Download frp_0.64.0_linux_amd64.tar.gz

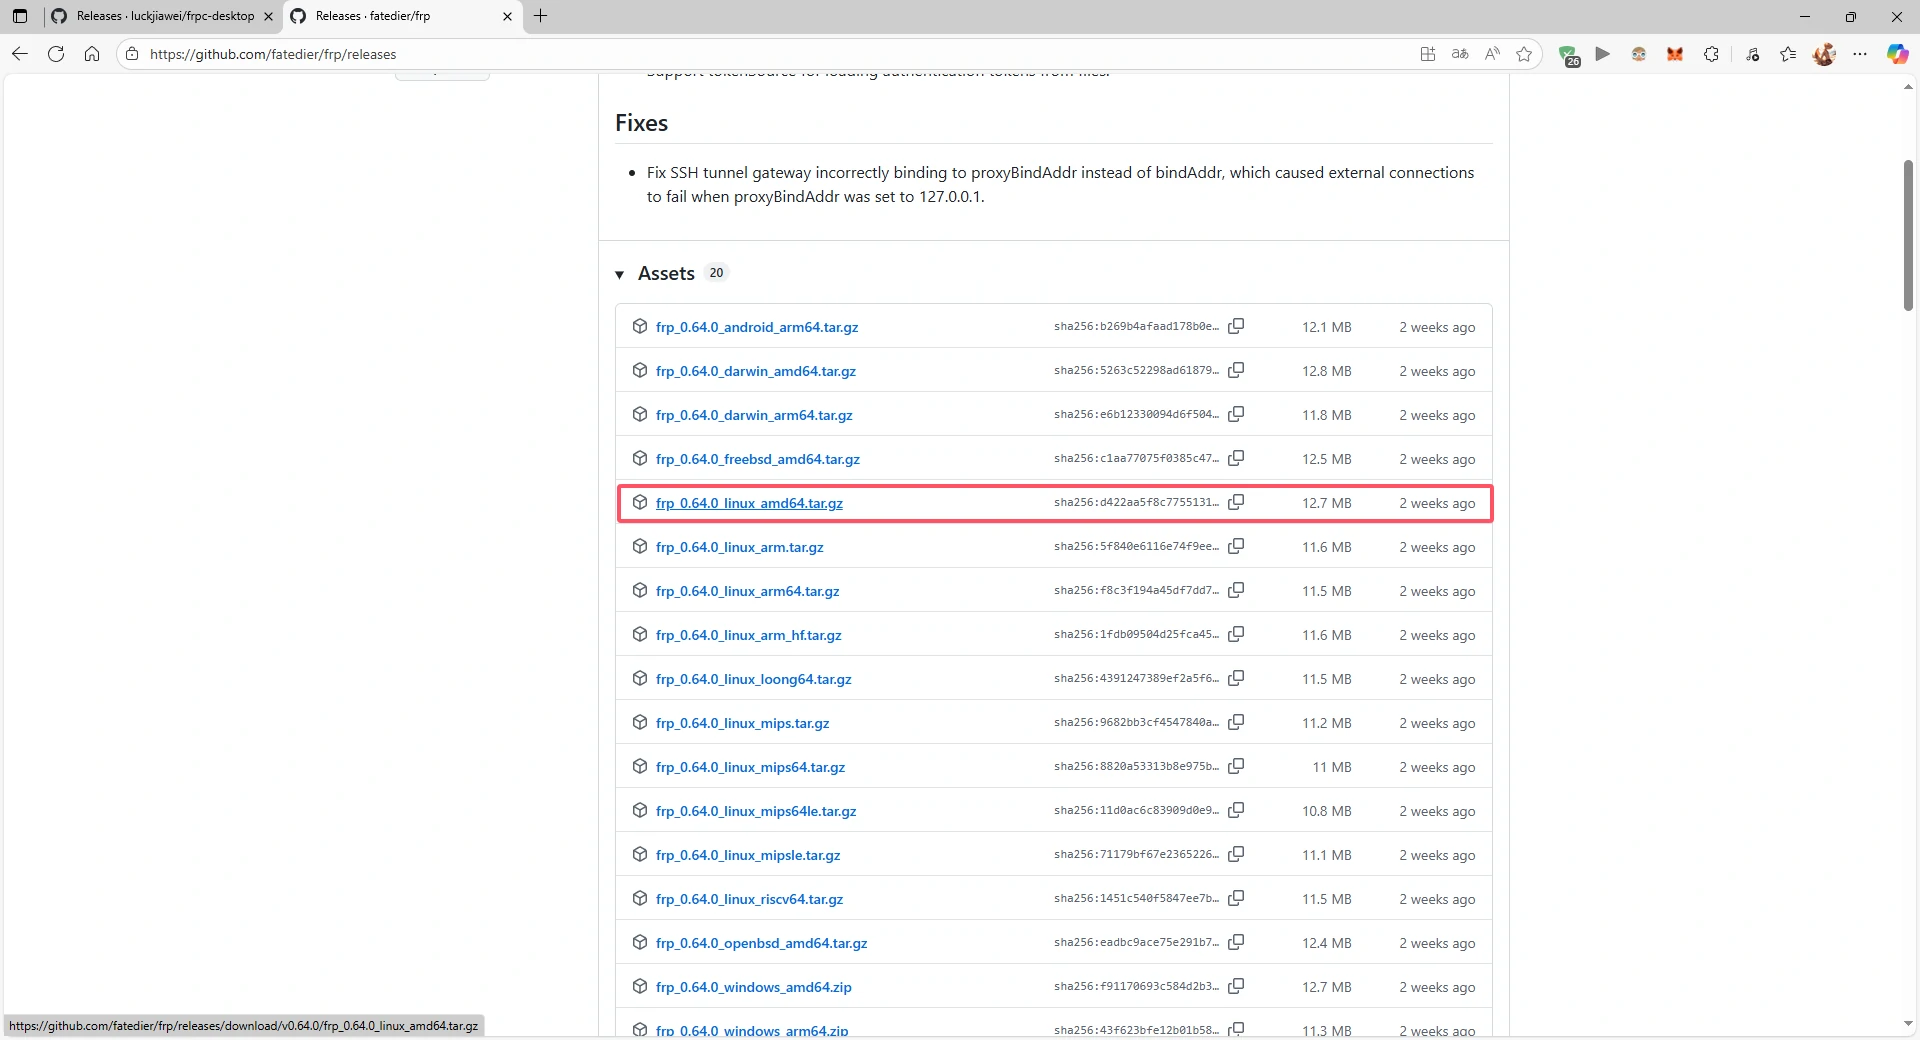pyautogui.click(x=749, y=503)
